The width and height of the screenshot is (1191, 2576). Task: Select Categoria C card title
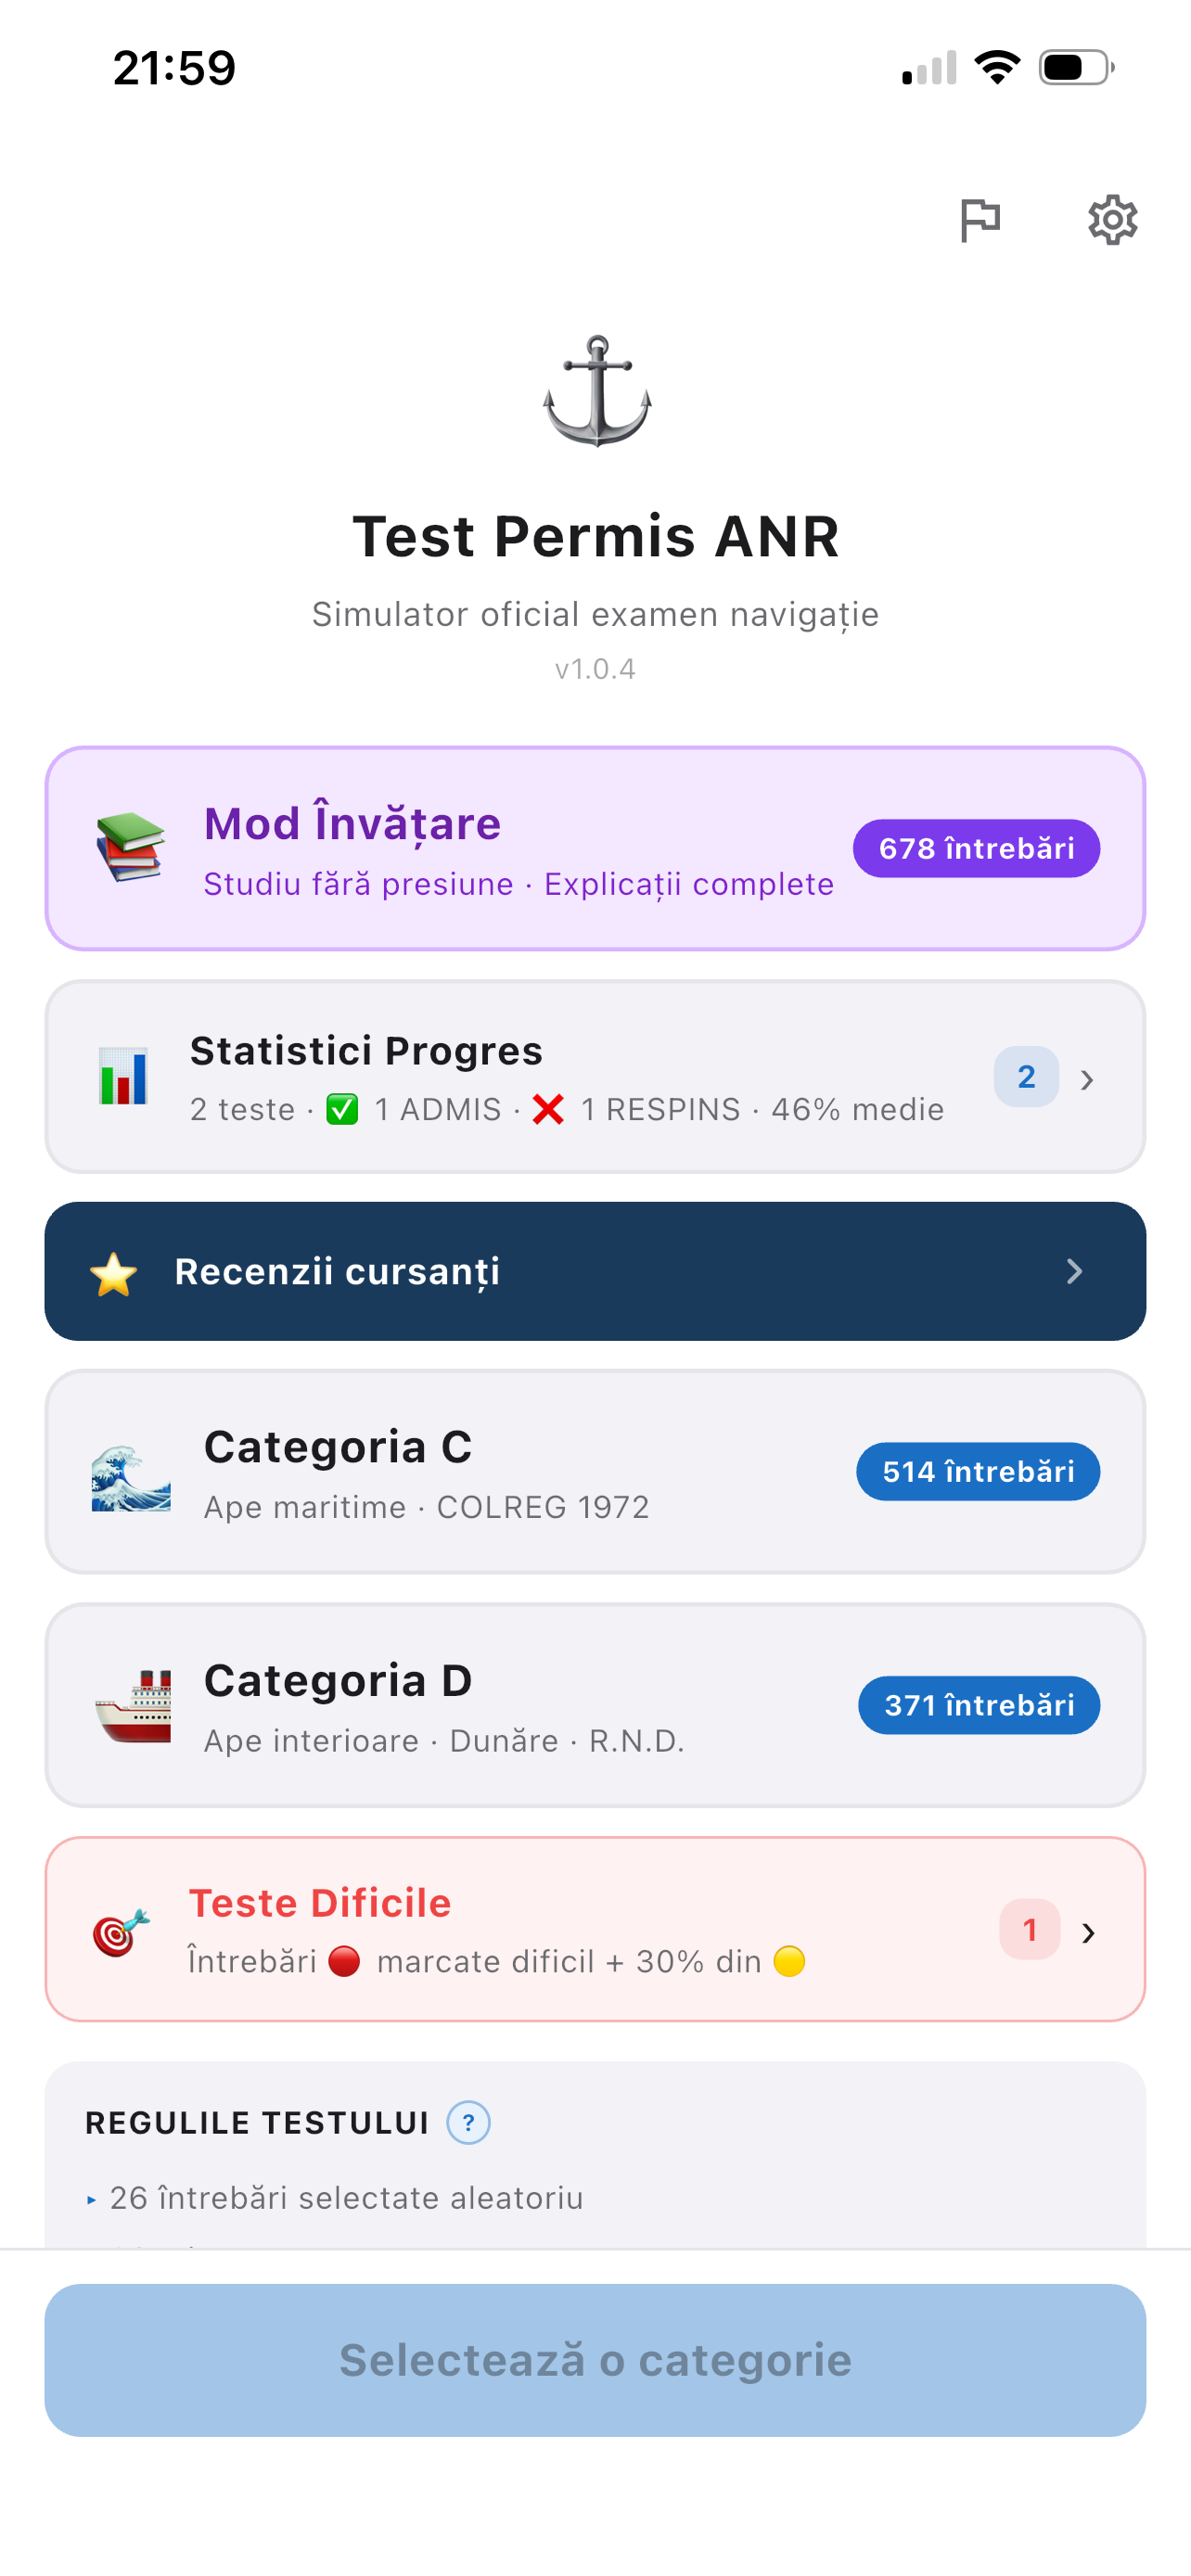(x=338, y=1447)
